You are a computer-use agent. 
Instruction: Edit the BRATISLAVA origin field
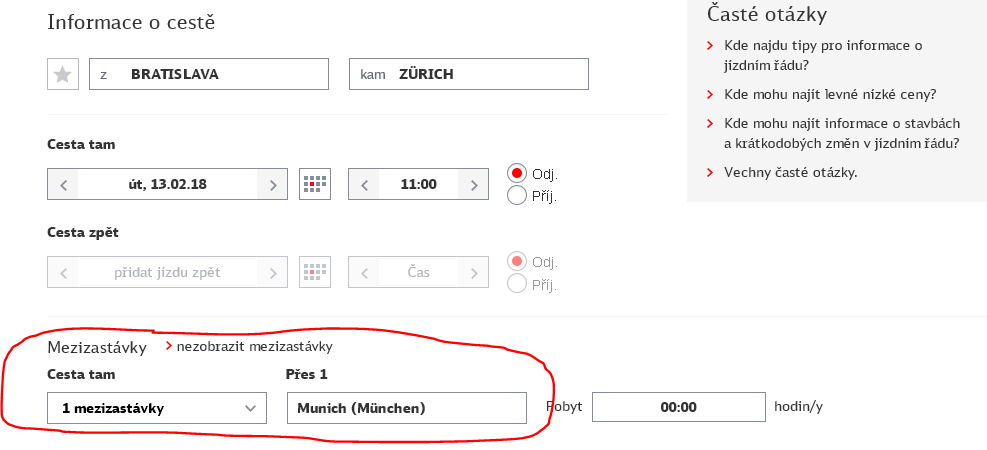tap(209, 74)
